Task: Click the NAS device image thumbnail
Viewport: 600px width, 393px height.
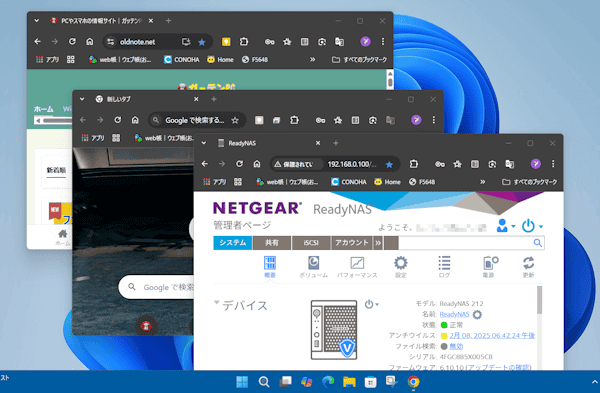Action: coord(334,330)
